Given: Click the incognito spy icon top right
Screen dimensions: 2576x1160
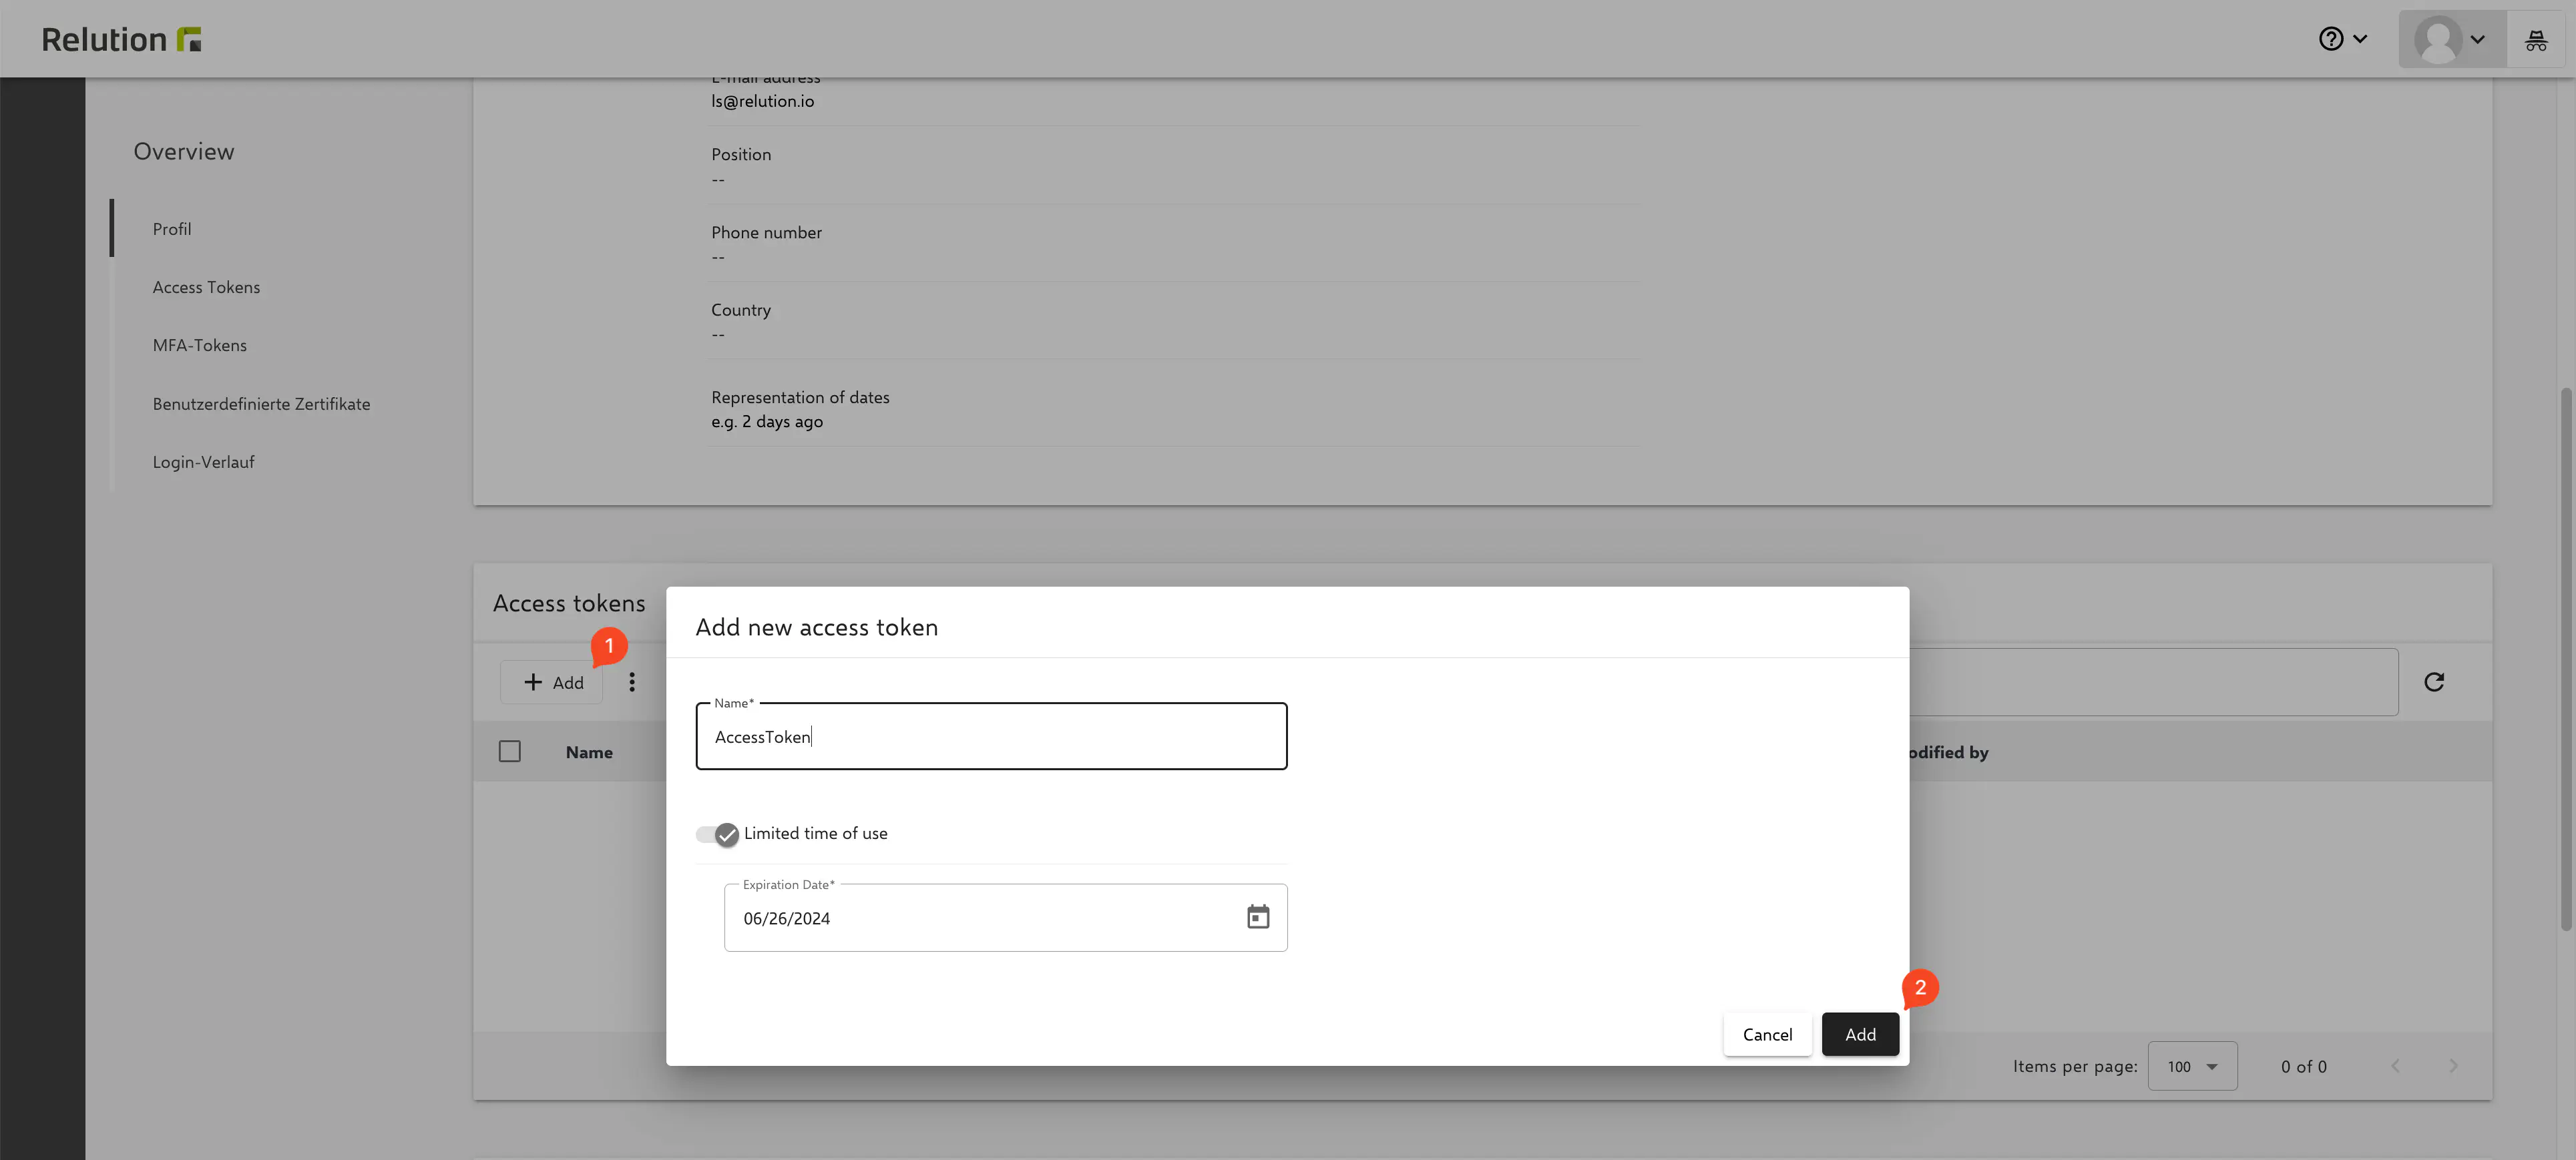Looking at the screenshot, I should click(x=2535, y=39).
